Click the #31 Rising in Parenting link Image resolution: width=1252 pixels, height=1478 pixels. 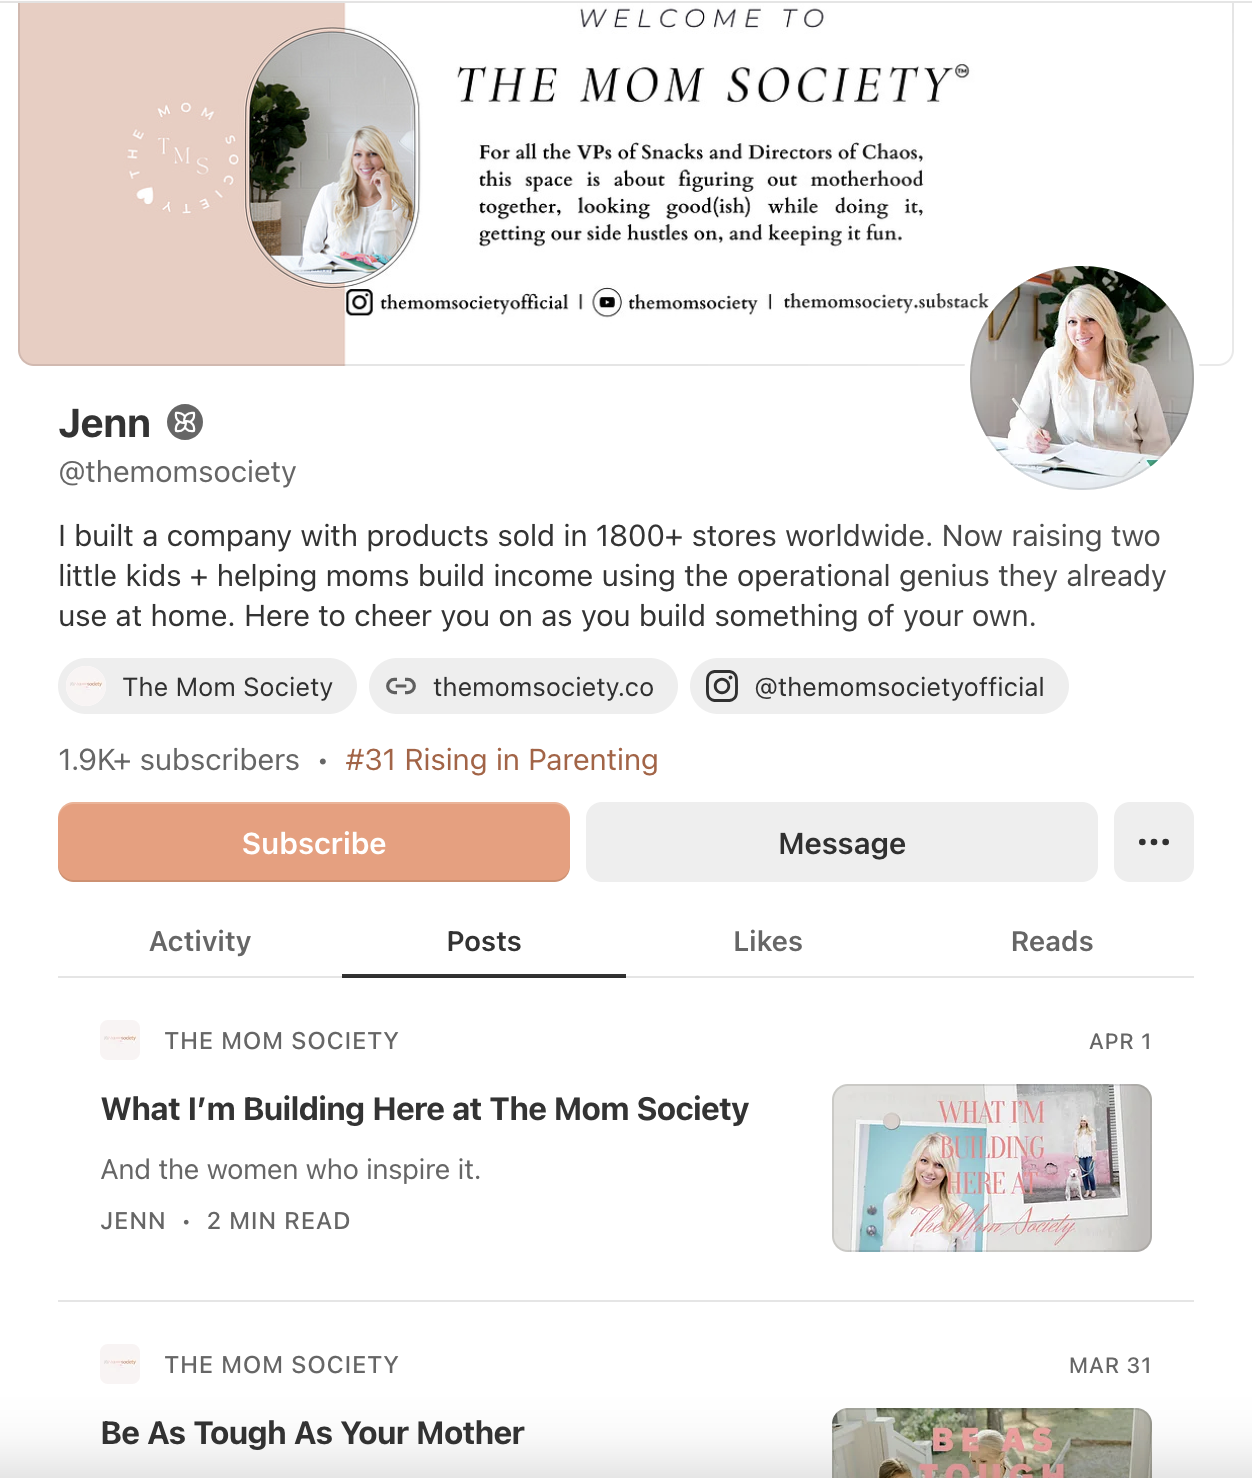click(502, 760)
